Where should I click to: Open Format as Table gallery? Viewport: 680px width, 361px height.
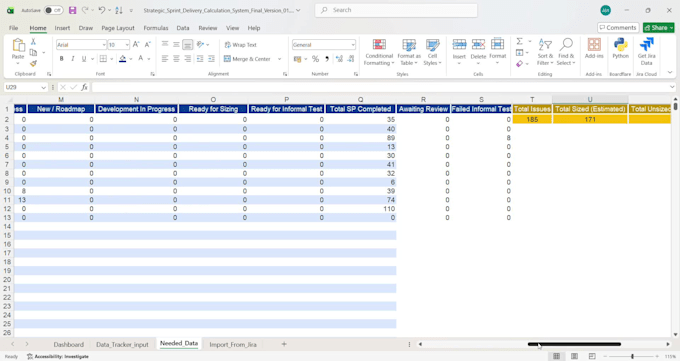pyautogui.click(x=409, y=52)
